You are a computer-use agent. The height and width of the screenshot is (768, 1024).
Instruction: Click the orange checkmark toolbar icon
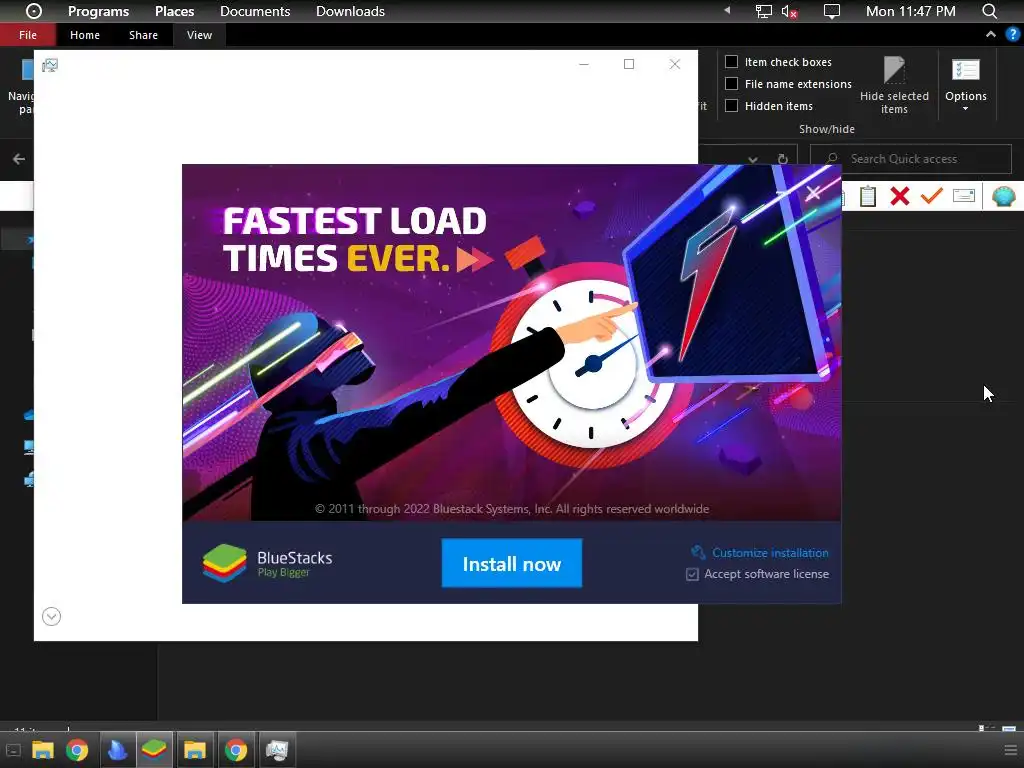point(931,195)
